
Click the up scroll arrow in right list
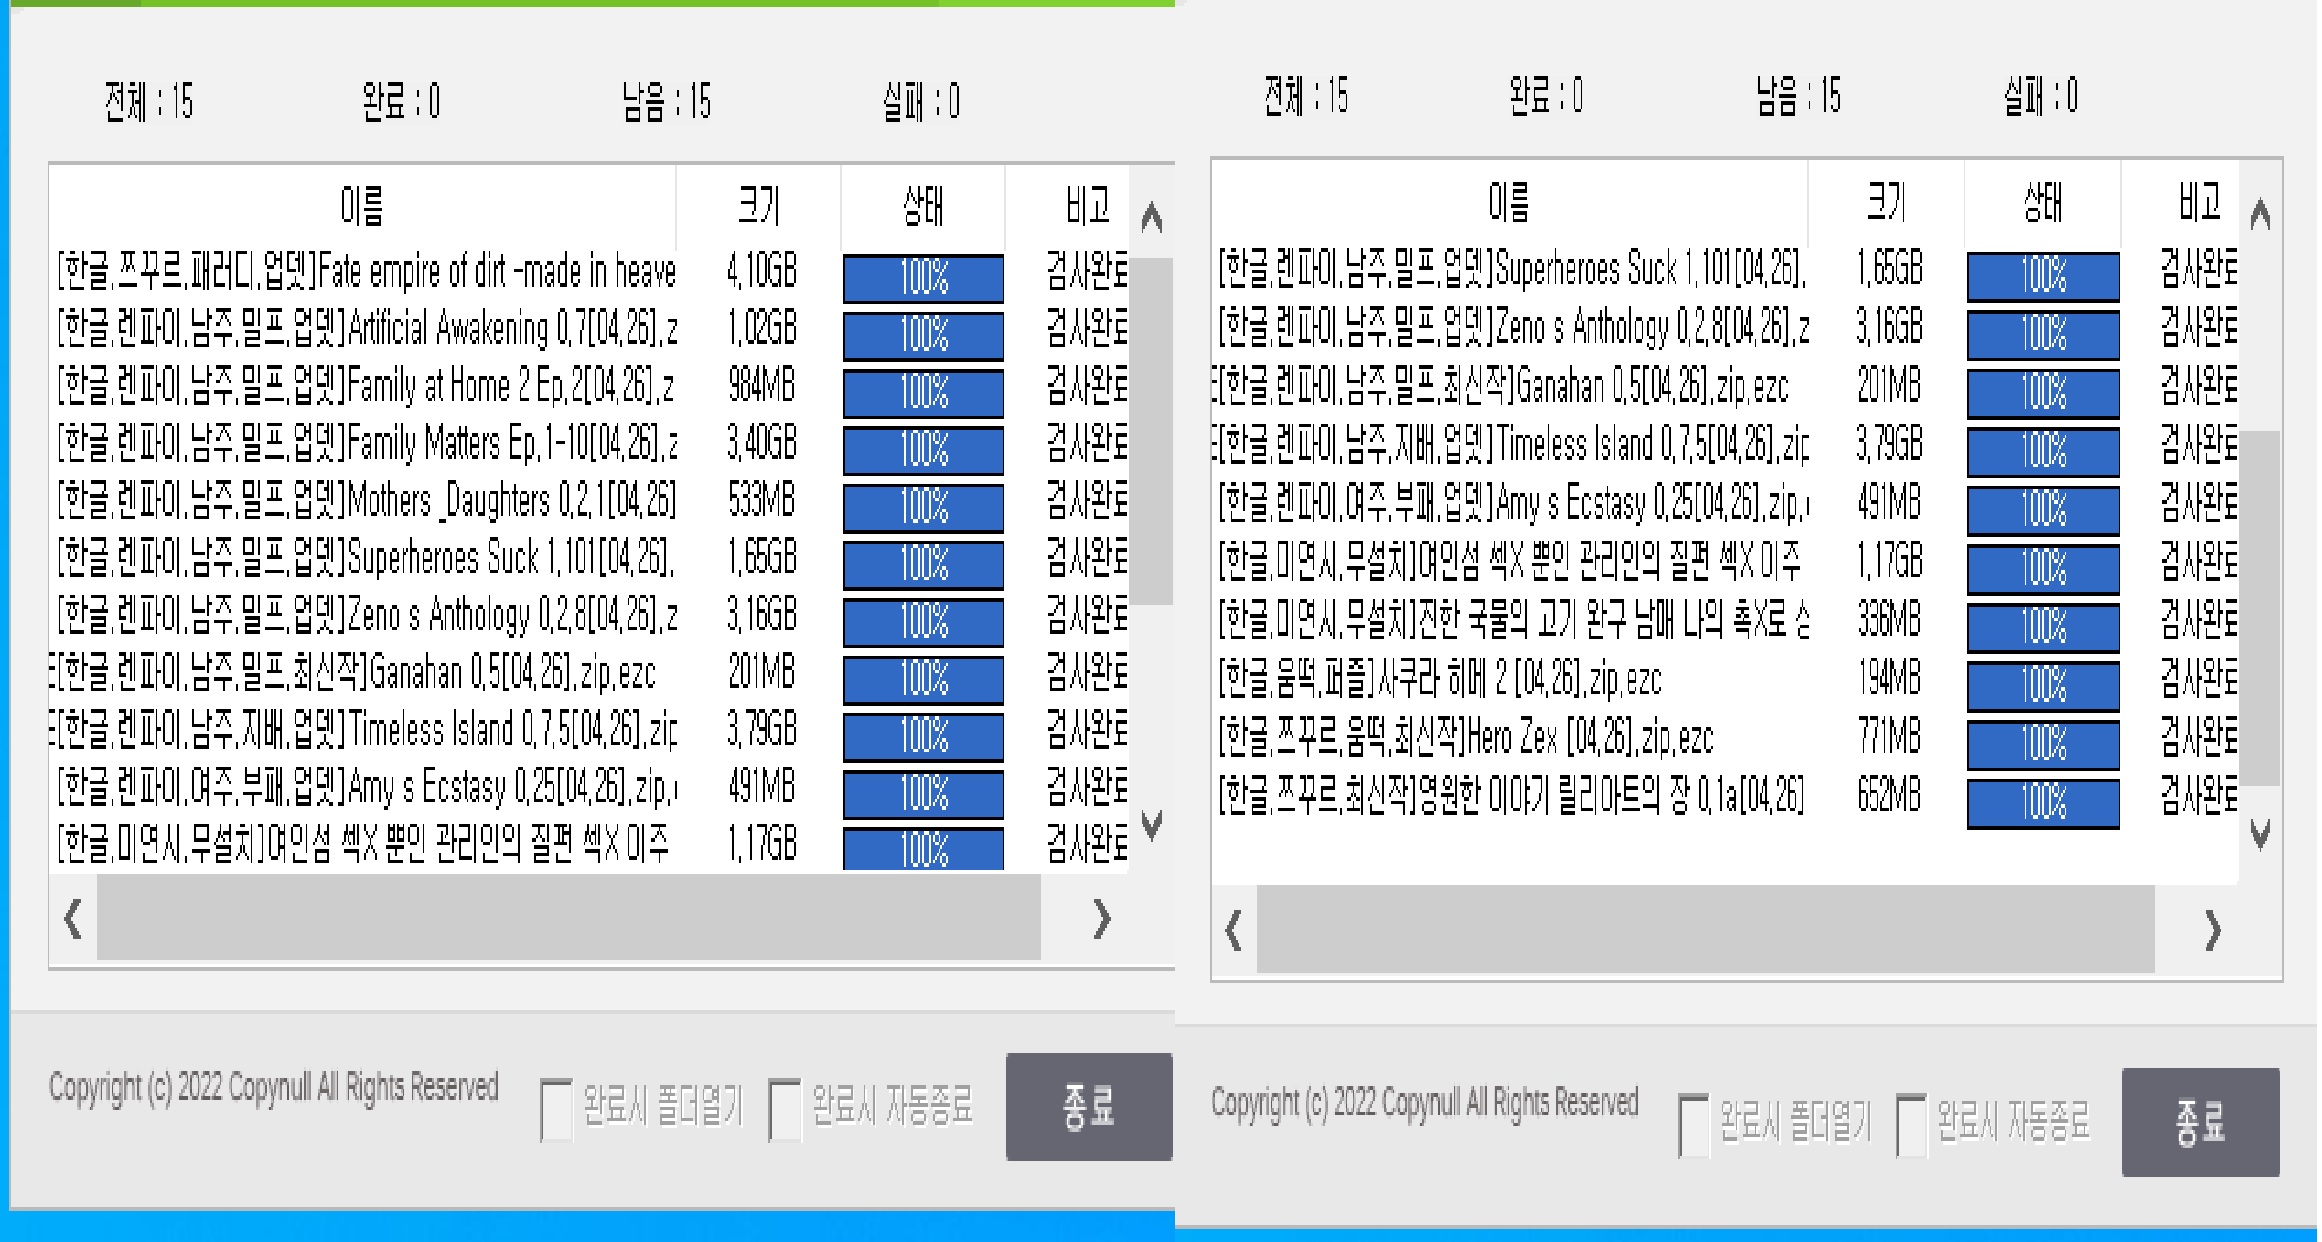[2259, 214]
